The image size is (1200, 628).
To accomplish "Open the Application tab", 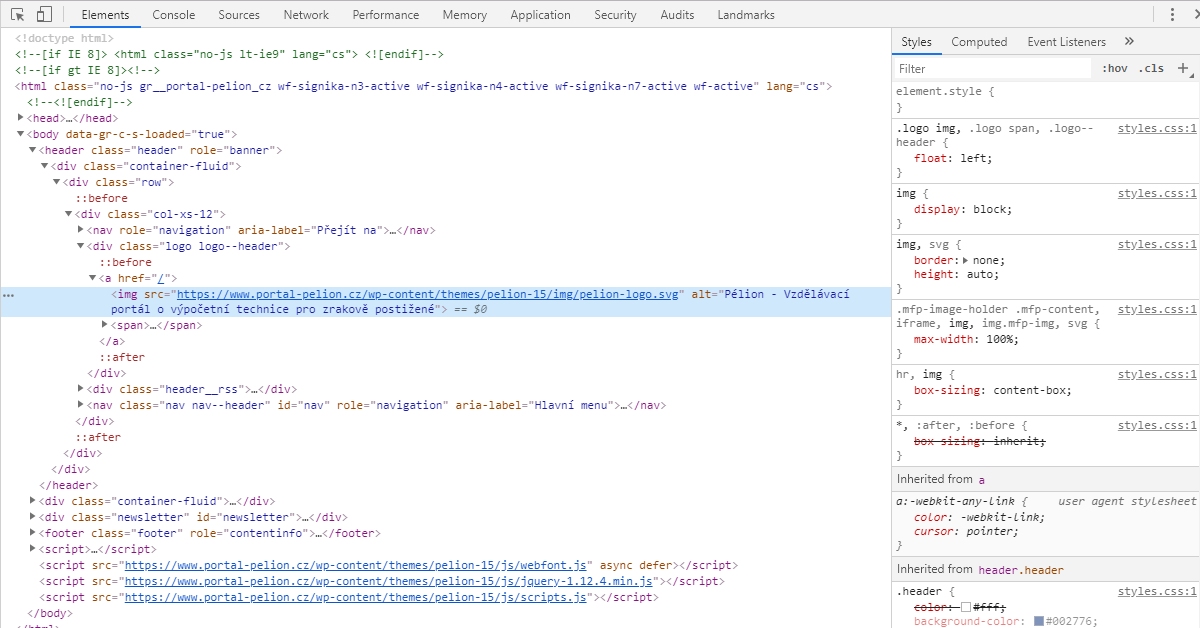I will coord(540,15).
